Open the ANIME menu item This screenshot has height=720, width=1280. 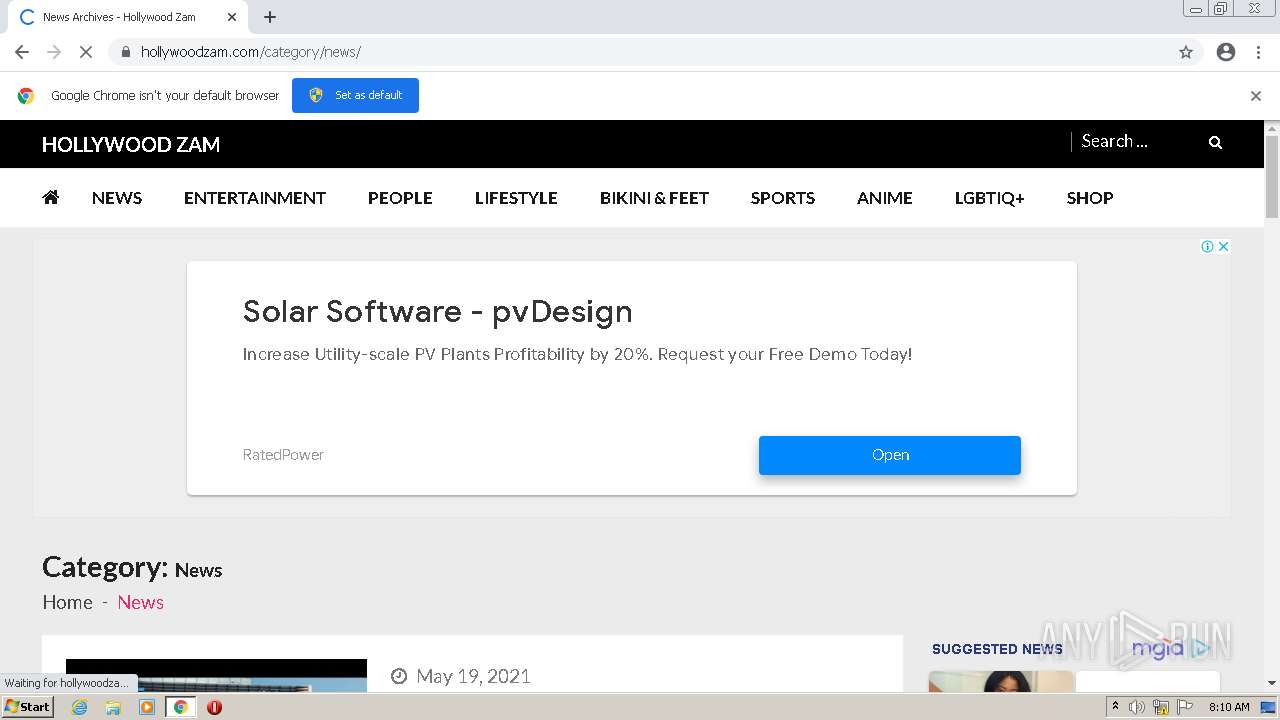(x=885, y=198)
